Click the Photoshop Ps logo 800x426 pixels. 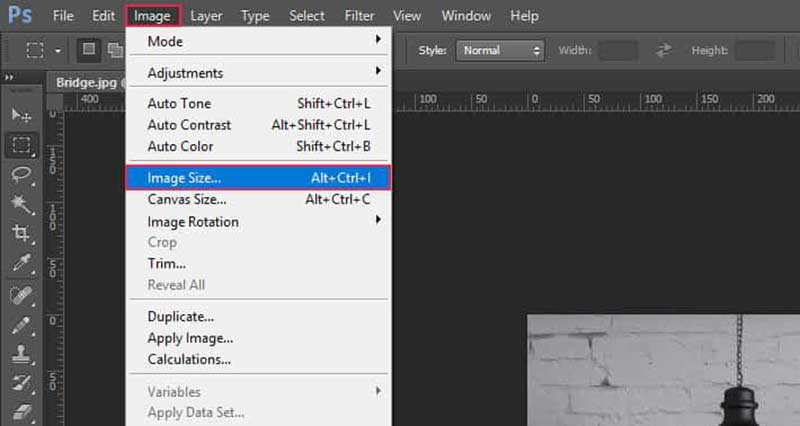[x=20, y=15]
